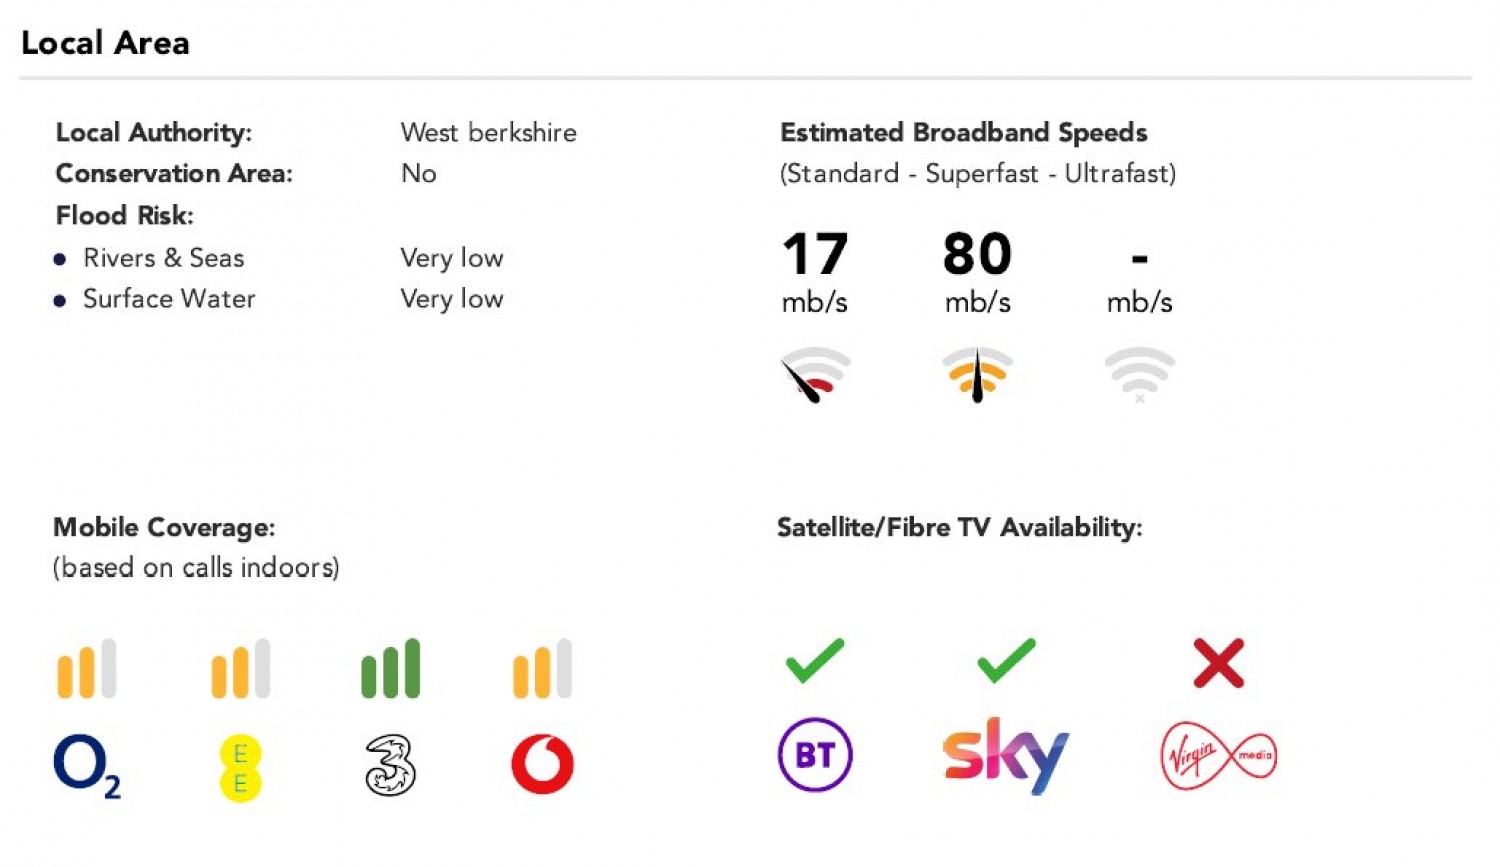The height and width of the screenshot is (867, 1500).
Task: Click the green checkmark above BT
Action: 815,661
